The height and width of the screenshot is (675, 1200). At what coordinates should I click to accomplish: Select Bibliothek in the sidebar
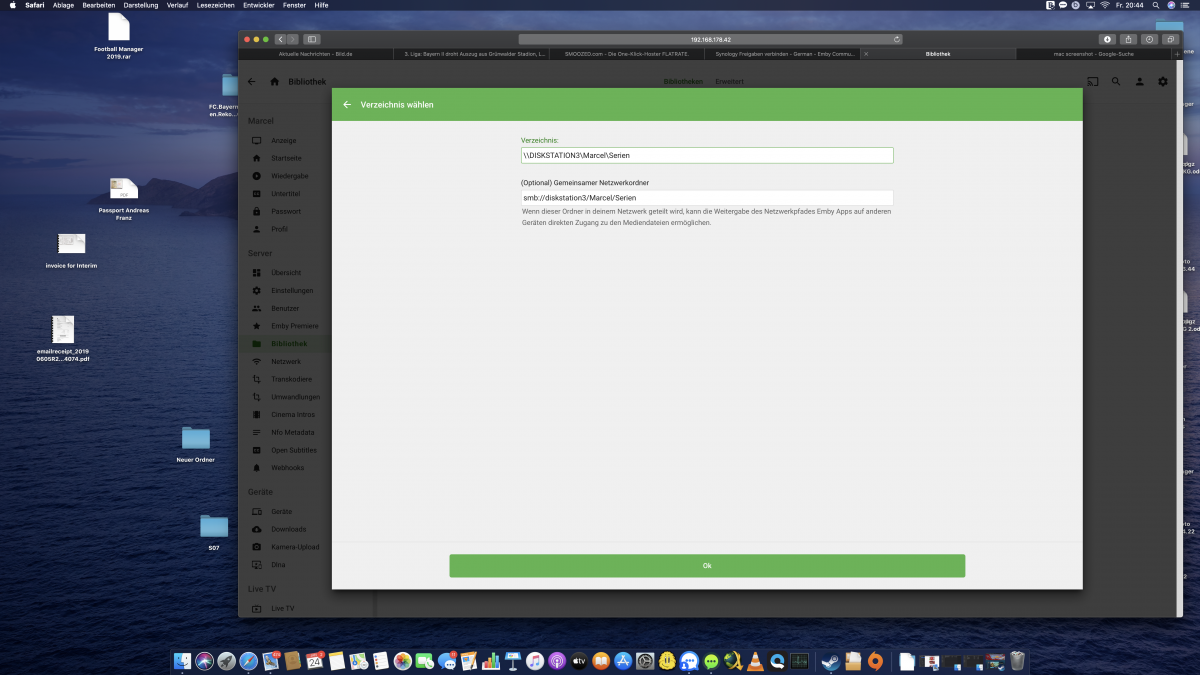[x=289, y=344]
